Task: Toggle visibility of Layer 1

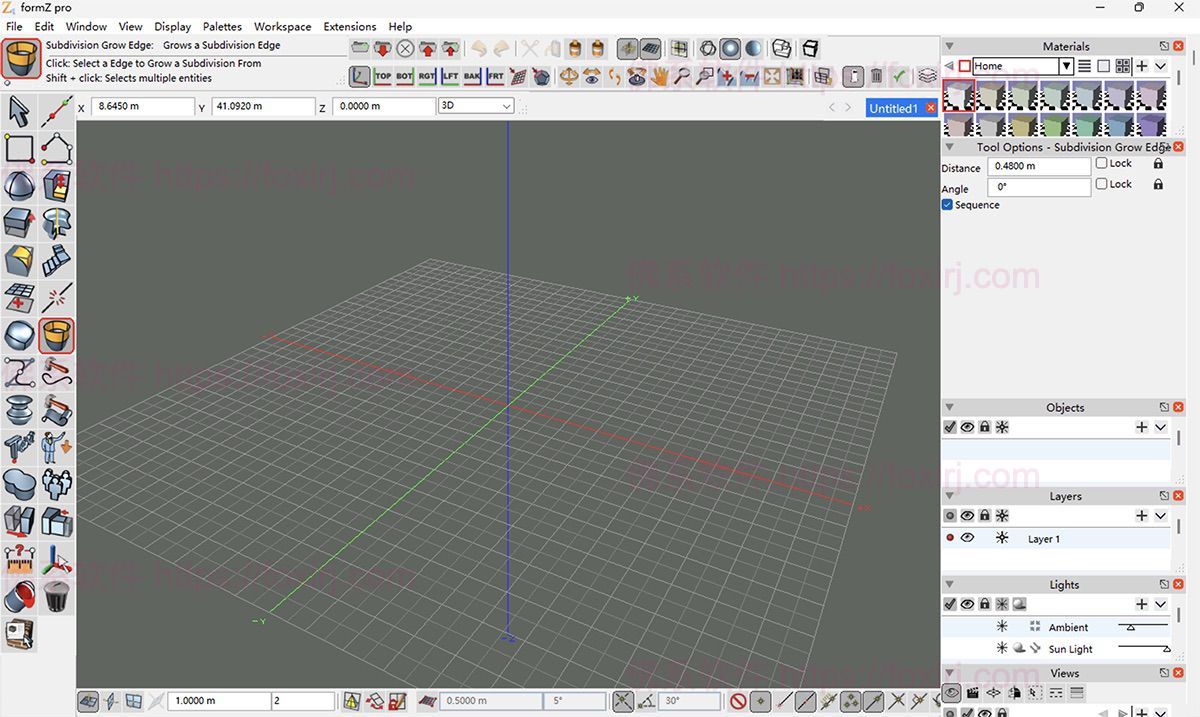Action: 966,537
